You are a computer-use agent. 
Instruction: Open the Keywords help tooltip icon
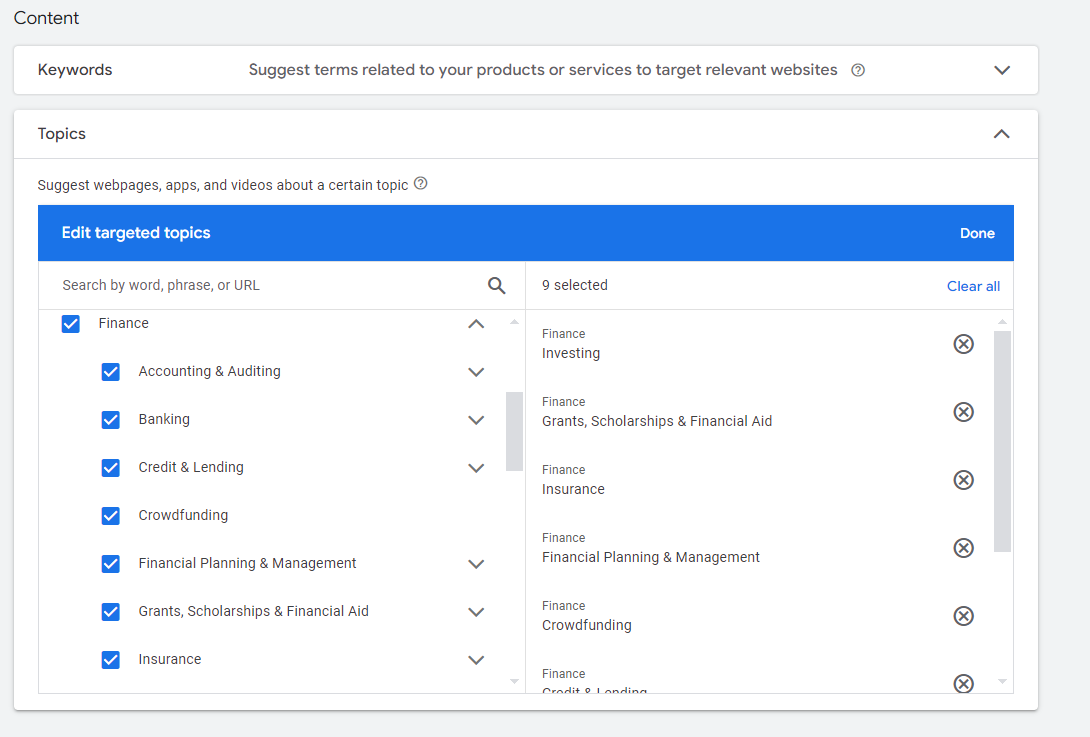pyautogui.click(x=858, y=70)
